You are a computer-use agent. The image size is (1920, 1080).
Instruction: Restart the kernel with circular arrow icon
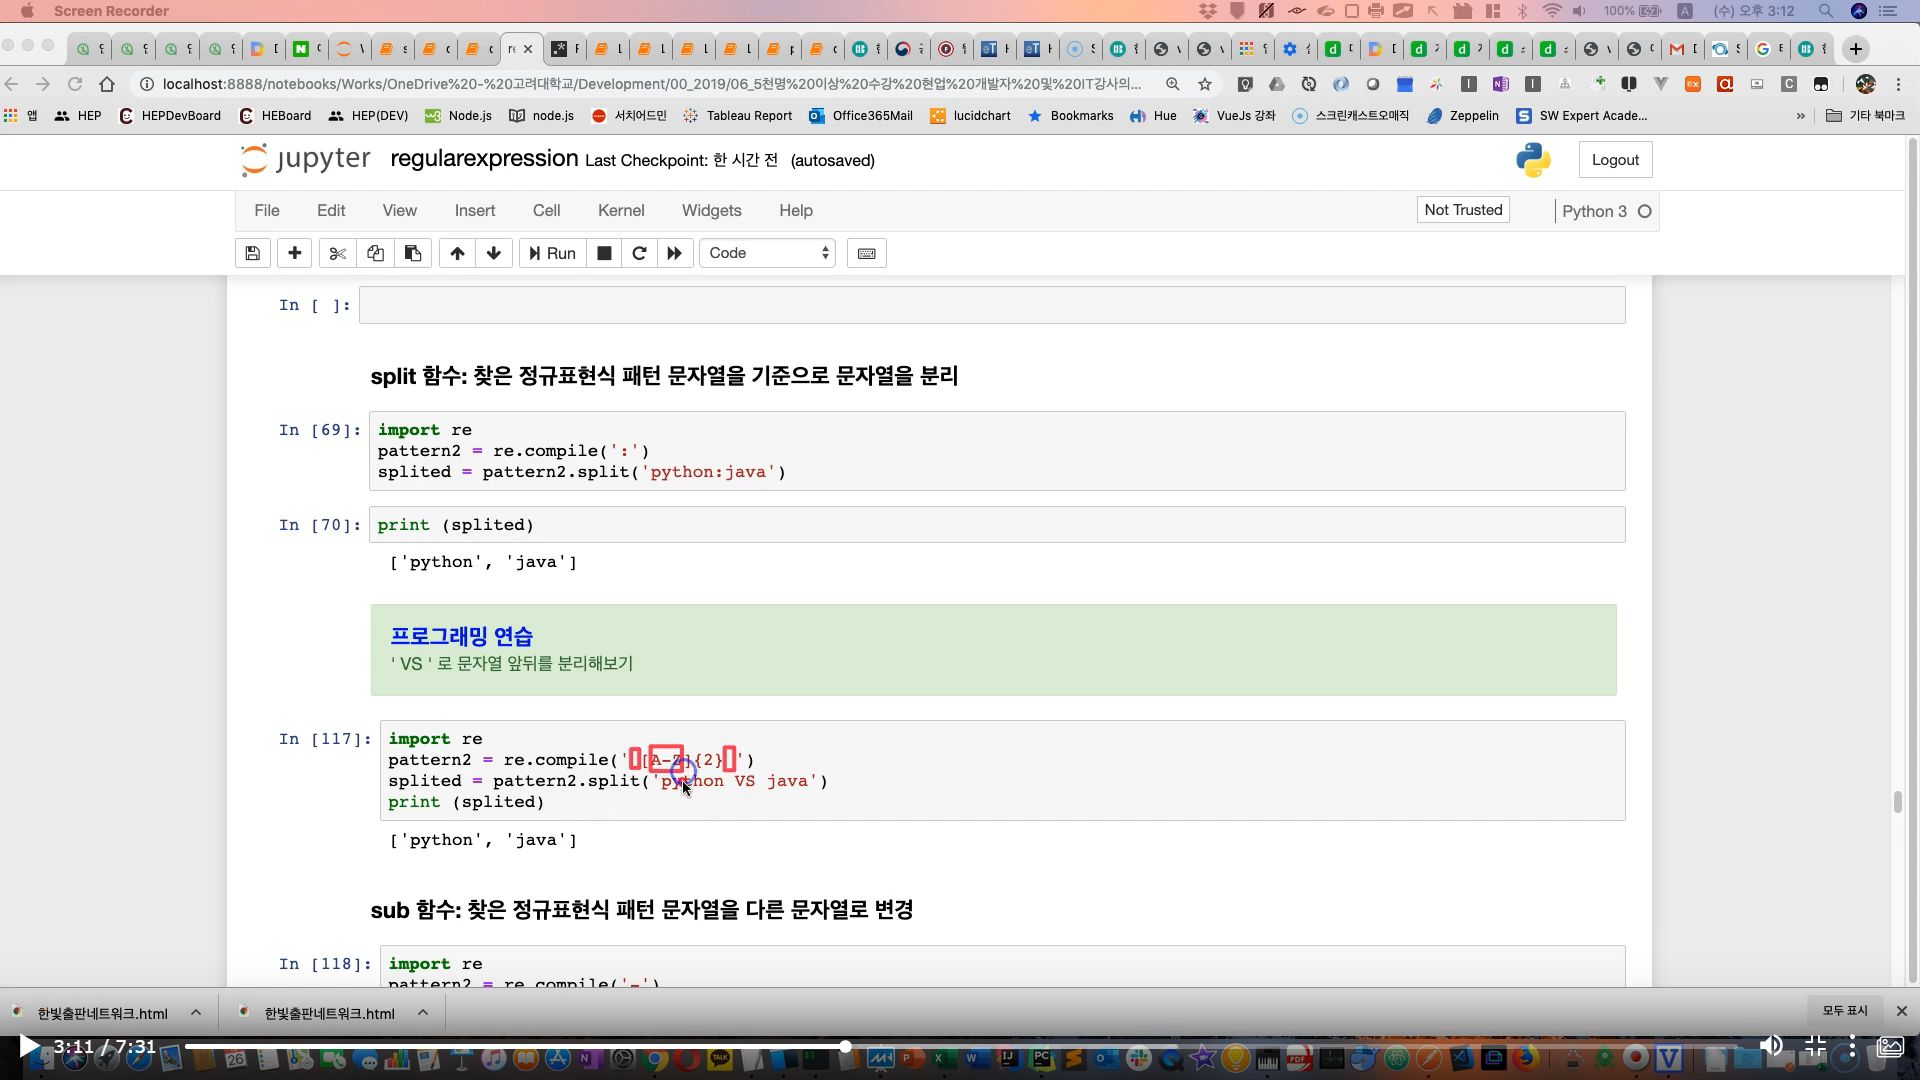point(639,253)
